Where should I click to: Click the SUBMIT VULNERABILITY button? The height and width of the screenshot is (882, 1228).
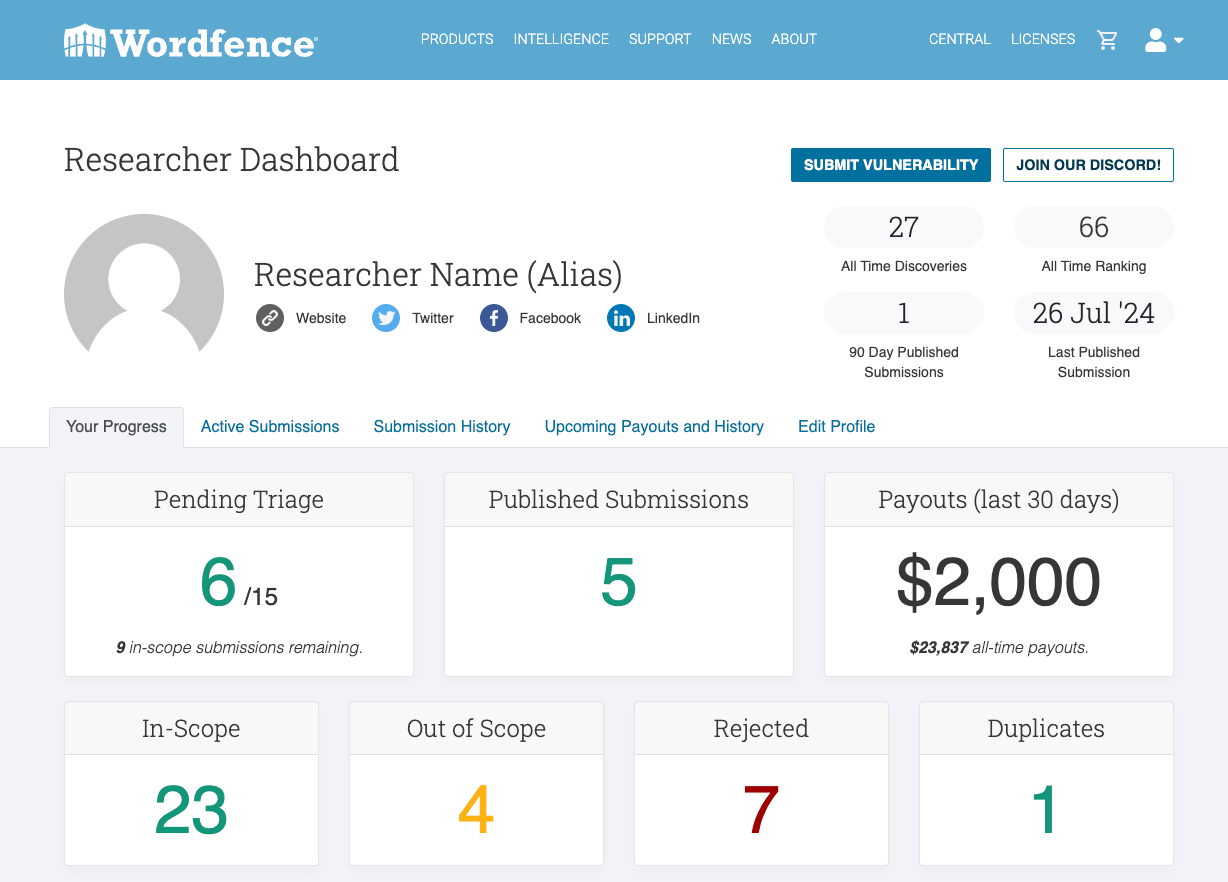pyautogui.click(x=890, y=165)
